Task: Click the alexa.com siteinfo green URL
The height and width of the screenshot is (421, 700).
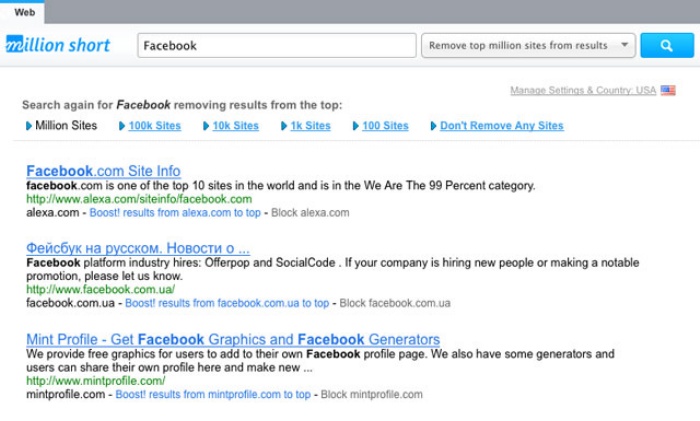Action: pyautogui.click(x=139, y=199)
